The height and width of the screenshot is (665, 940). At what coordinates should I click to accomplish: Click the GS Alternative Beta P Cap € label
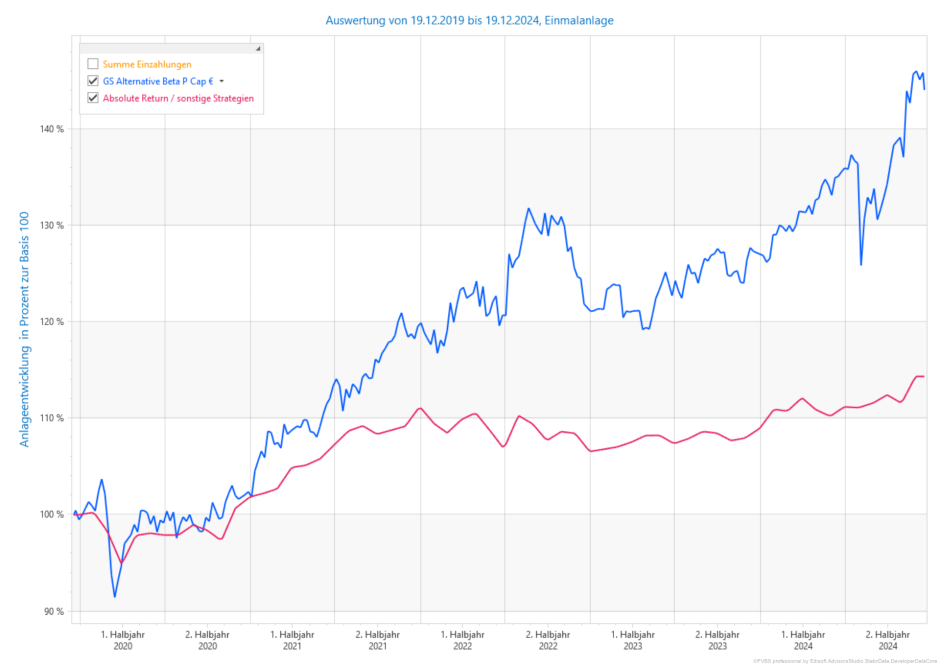[158, 81]
